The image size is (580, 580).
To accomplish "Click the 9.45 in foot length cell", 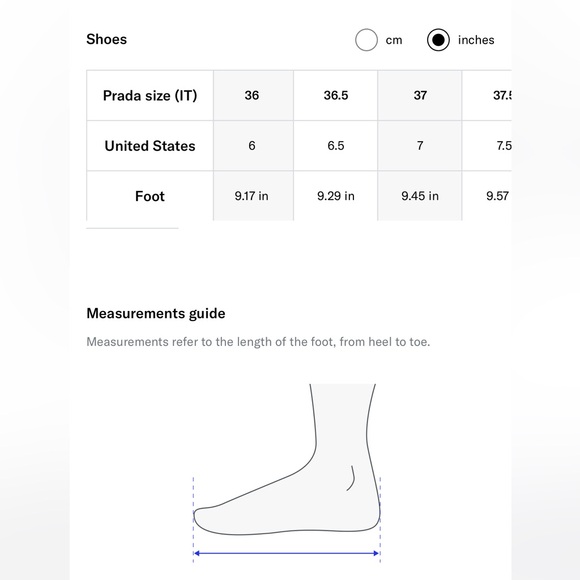I will click(x=420, y=196).
